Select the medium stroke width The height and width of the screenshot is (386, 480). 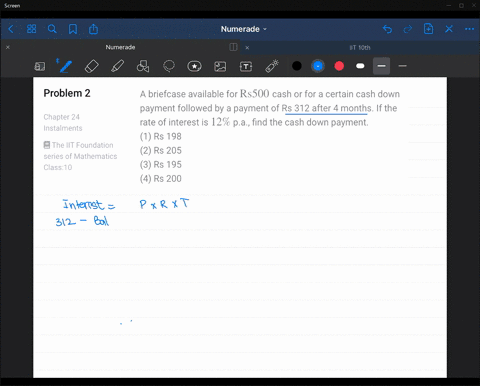pyautogui.click(x=381, y=66)
